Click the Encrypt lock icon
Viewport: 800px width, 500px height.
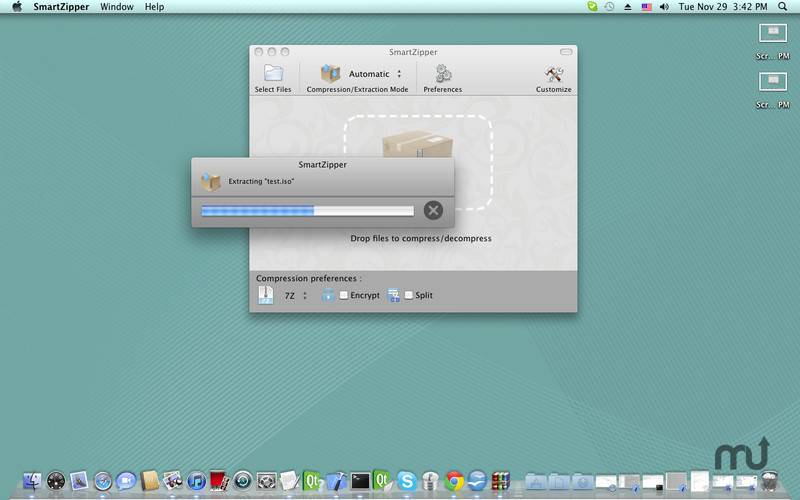pos(328,295)
